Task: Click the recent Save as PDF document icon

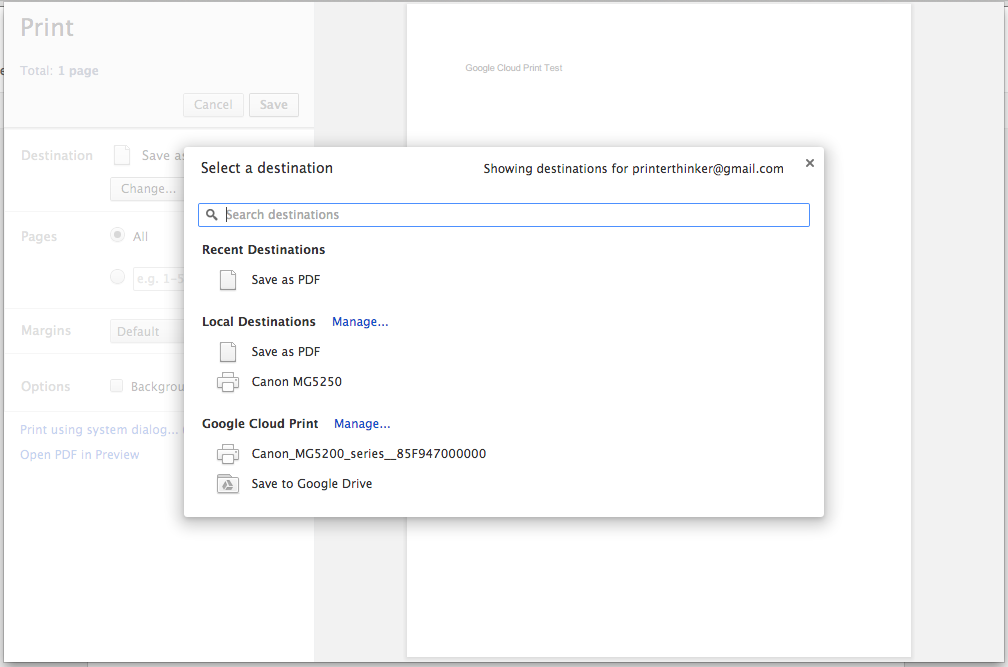Action: 228,280
